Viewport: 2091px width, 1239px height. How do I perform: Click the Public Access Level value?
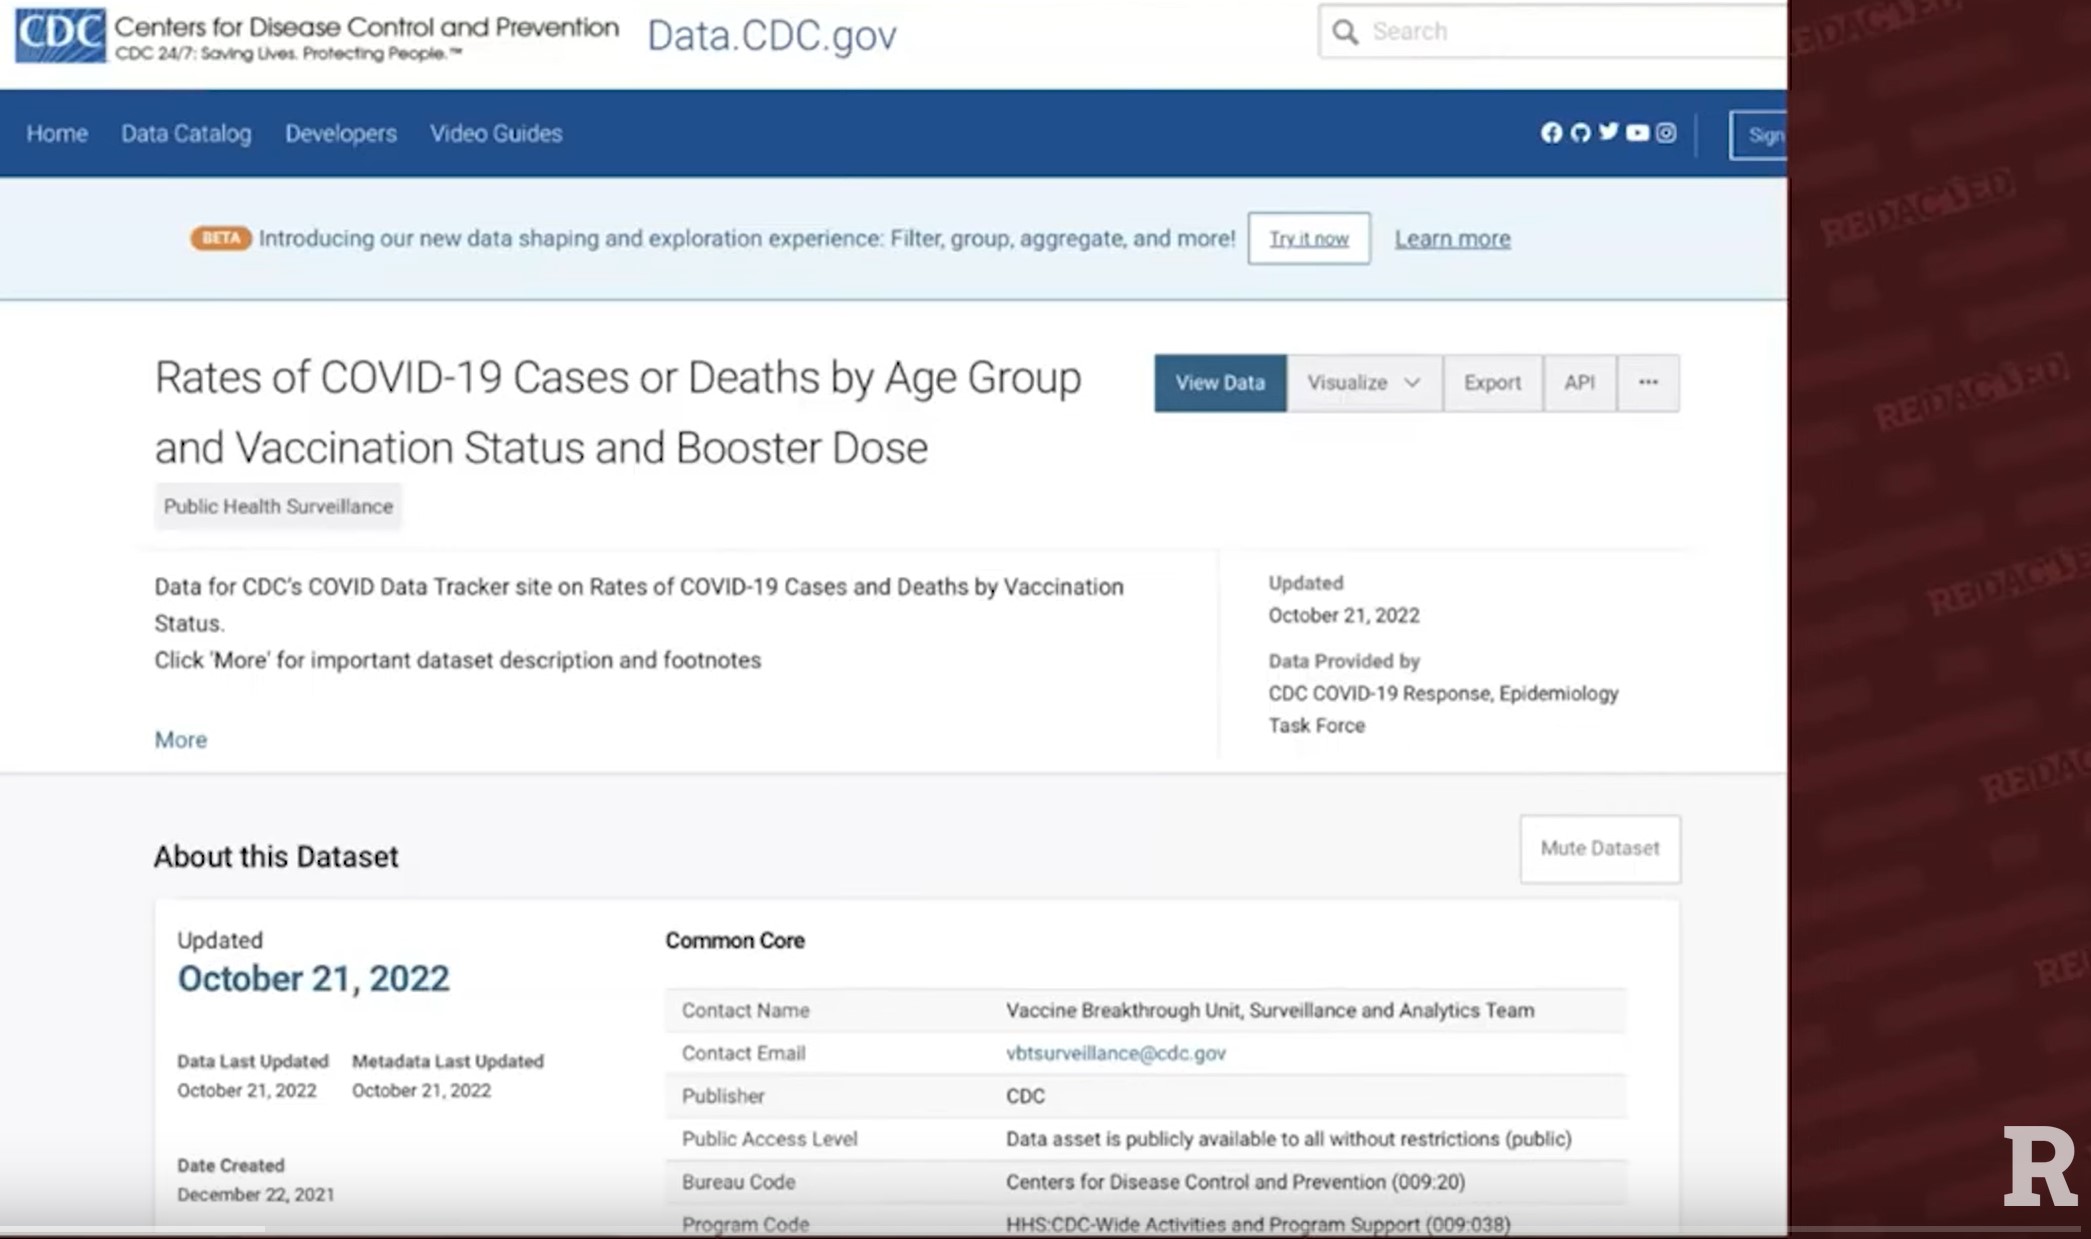coord(1289,1139)
